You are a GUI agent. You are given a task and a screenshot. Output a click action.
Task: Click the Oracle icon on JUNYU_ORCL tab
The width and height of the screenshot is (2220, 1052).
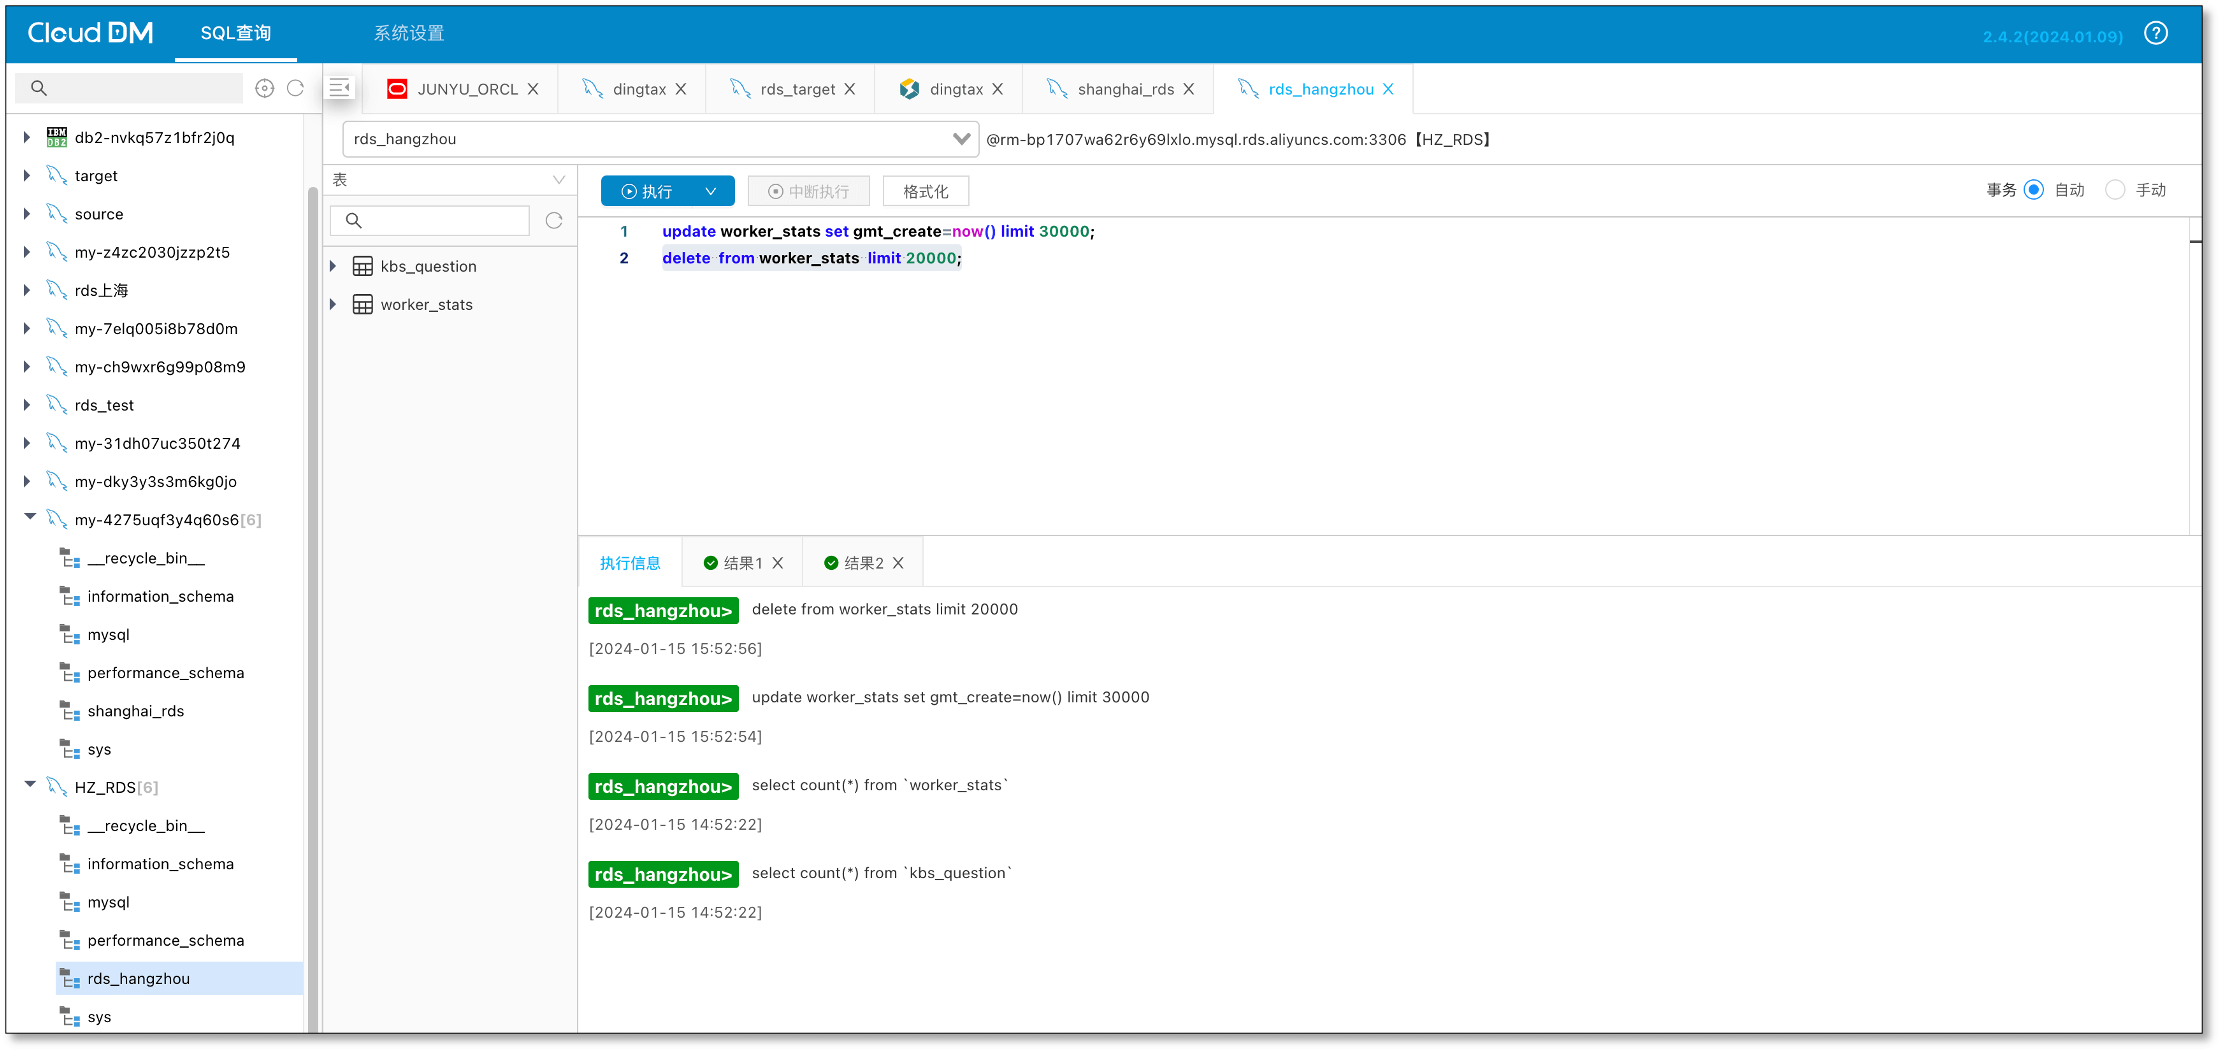[x=397, y=88]
